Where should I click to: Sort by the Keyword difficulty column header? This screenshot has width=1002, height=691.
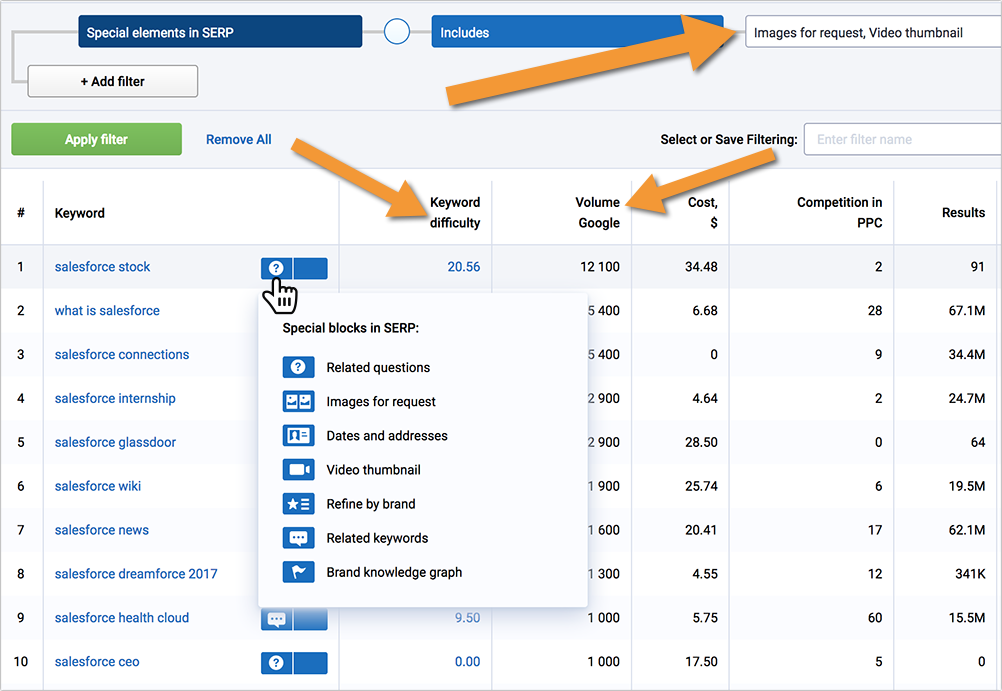pos(454,212)
